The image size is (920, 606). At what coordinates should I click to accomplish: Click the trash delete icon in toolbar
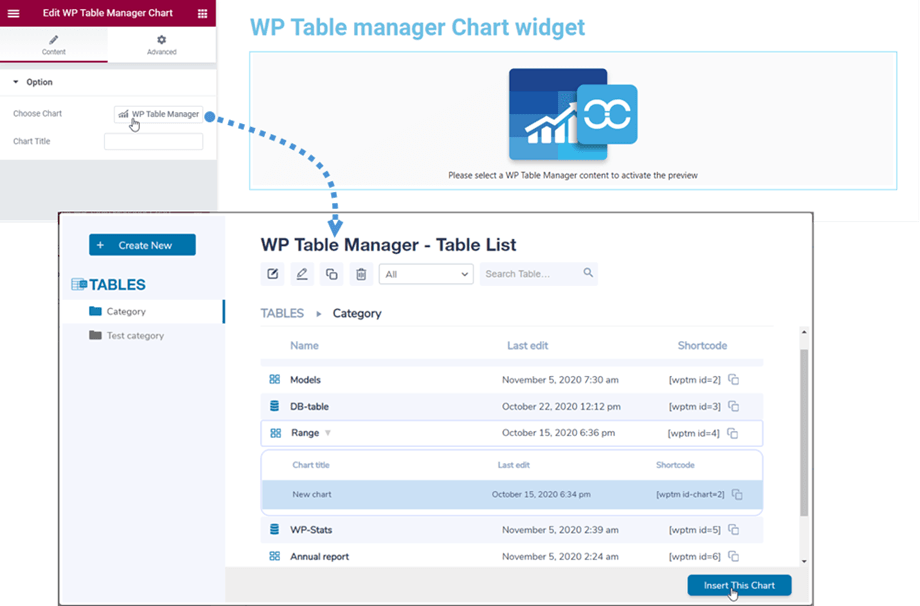pos(362,274)
